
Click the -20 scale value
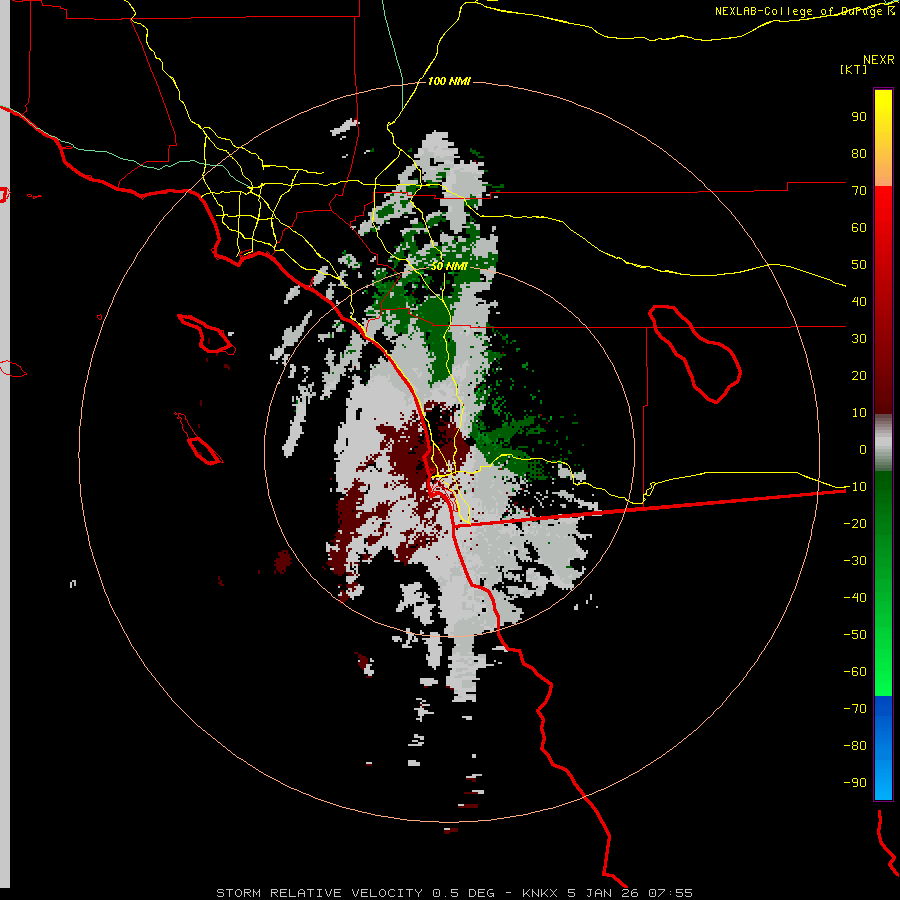tap(855, 523)
